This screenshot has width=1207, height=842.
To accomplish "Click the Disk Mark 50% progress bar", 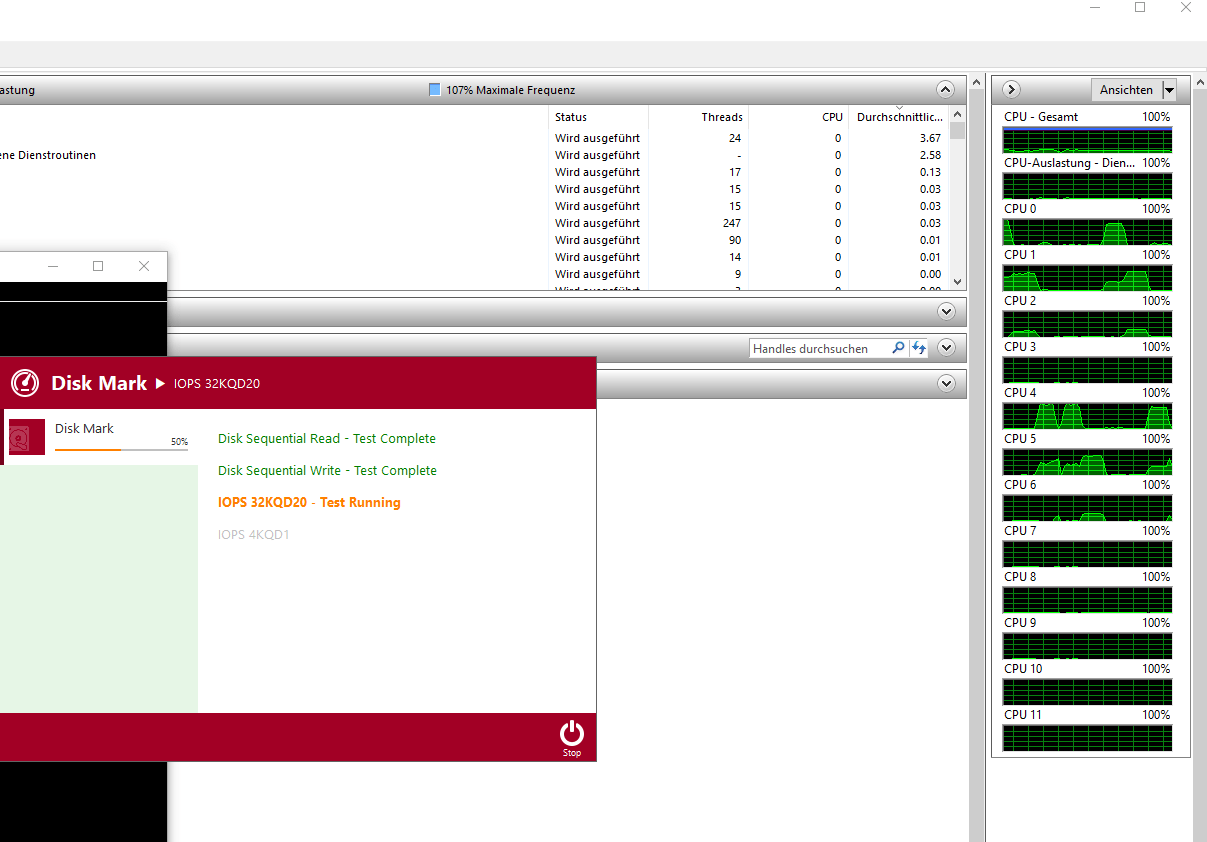I will coord(121,449).
